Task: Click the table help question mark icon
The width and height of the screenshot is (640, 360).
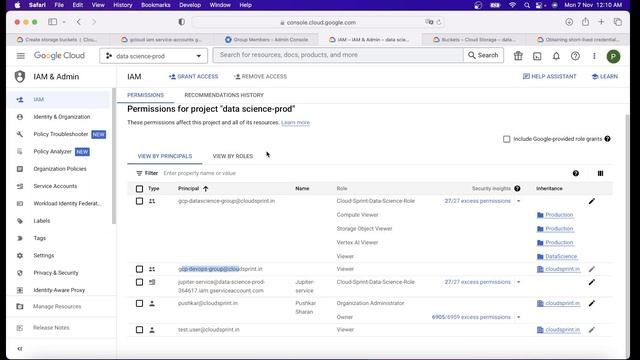Action: tap(576, 173)
